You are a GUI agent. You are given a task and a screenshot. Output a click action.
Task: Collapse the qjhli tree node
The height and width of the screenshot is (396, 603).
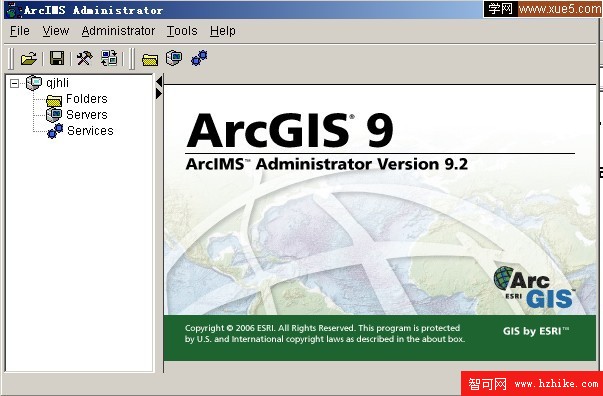[14, 83]
